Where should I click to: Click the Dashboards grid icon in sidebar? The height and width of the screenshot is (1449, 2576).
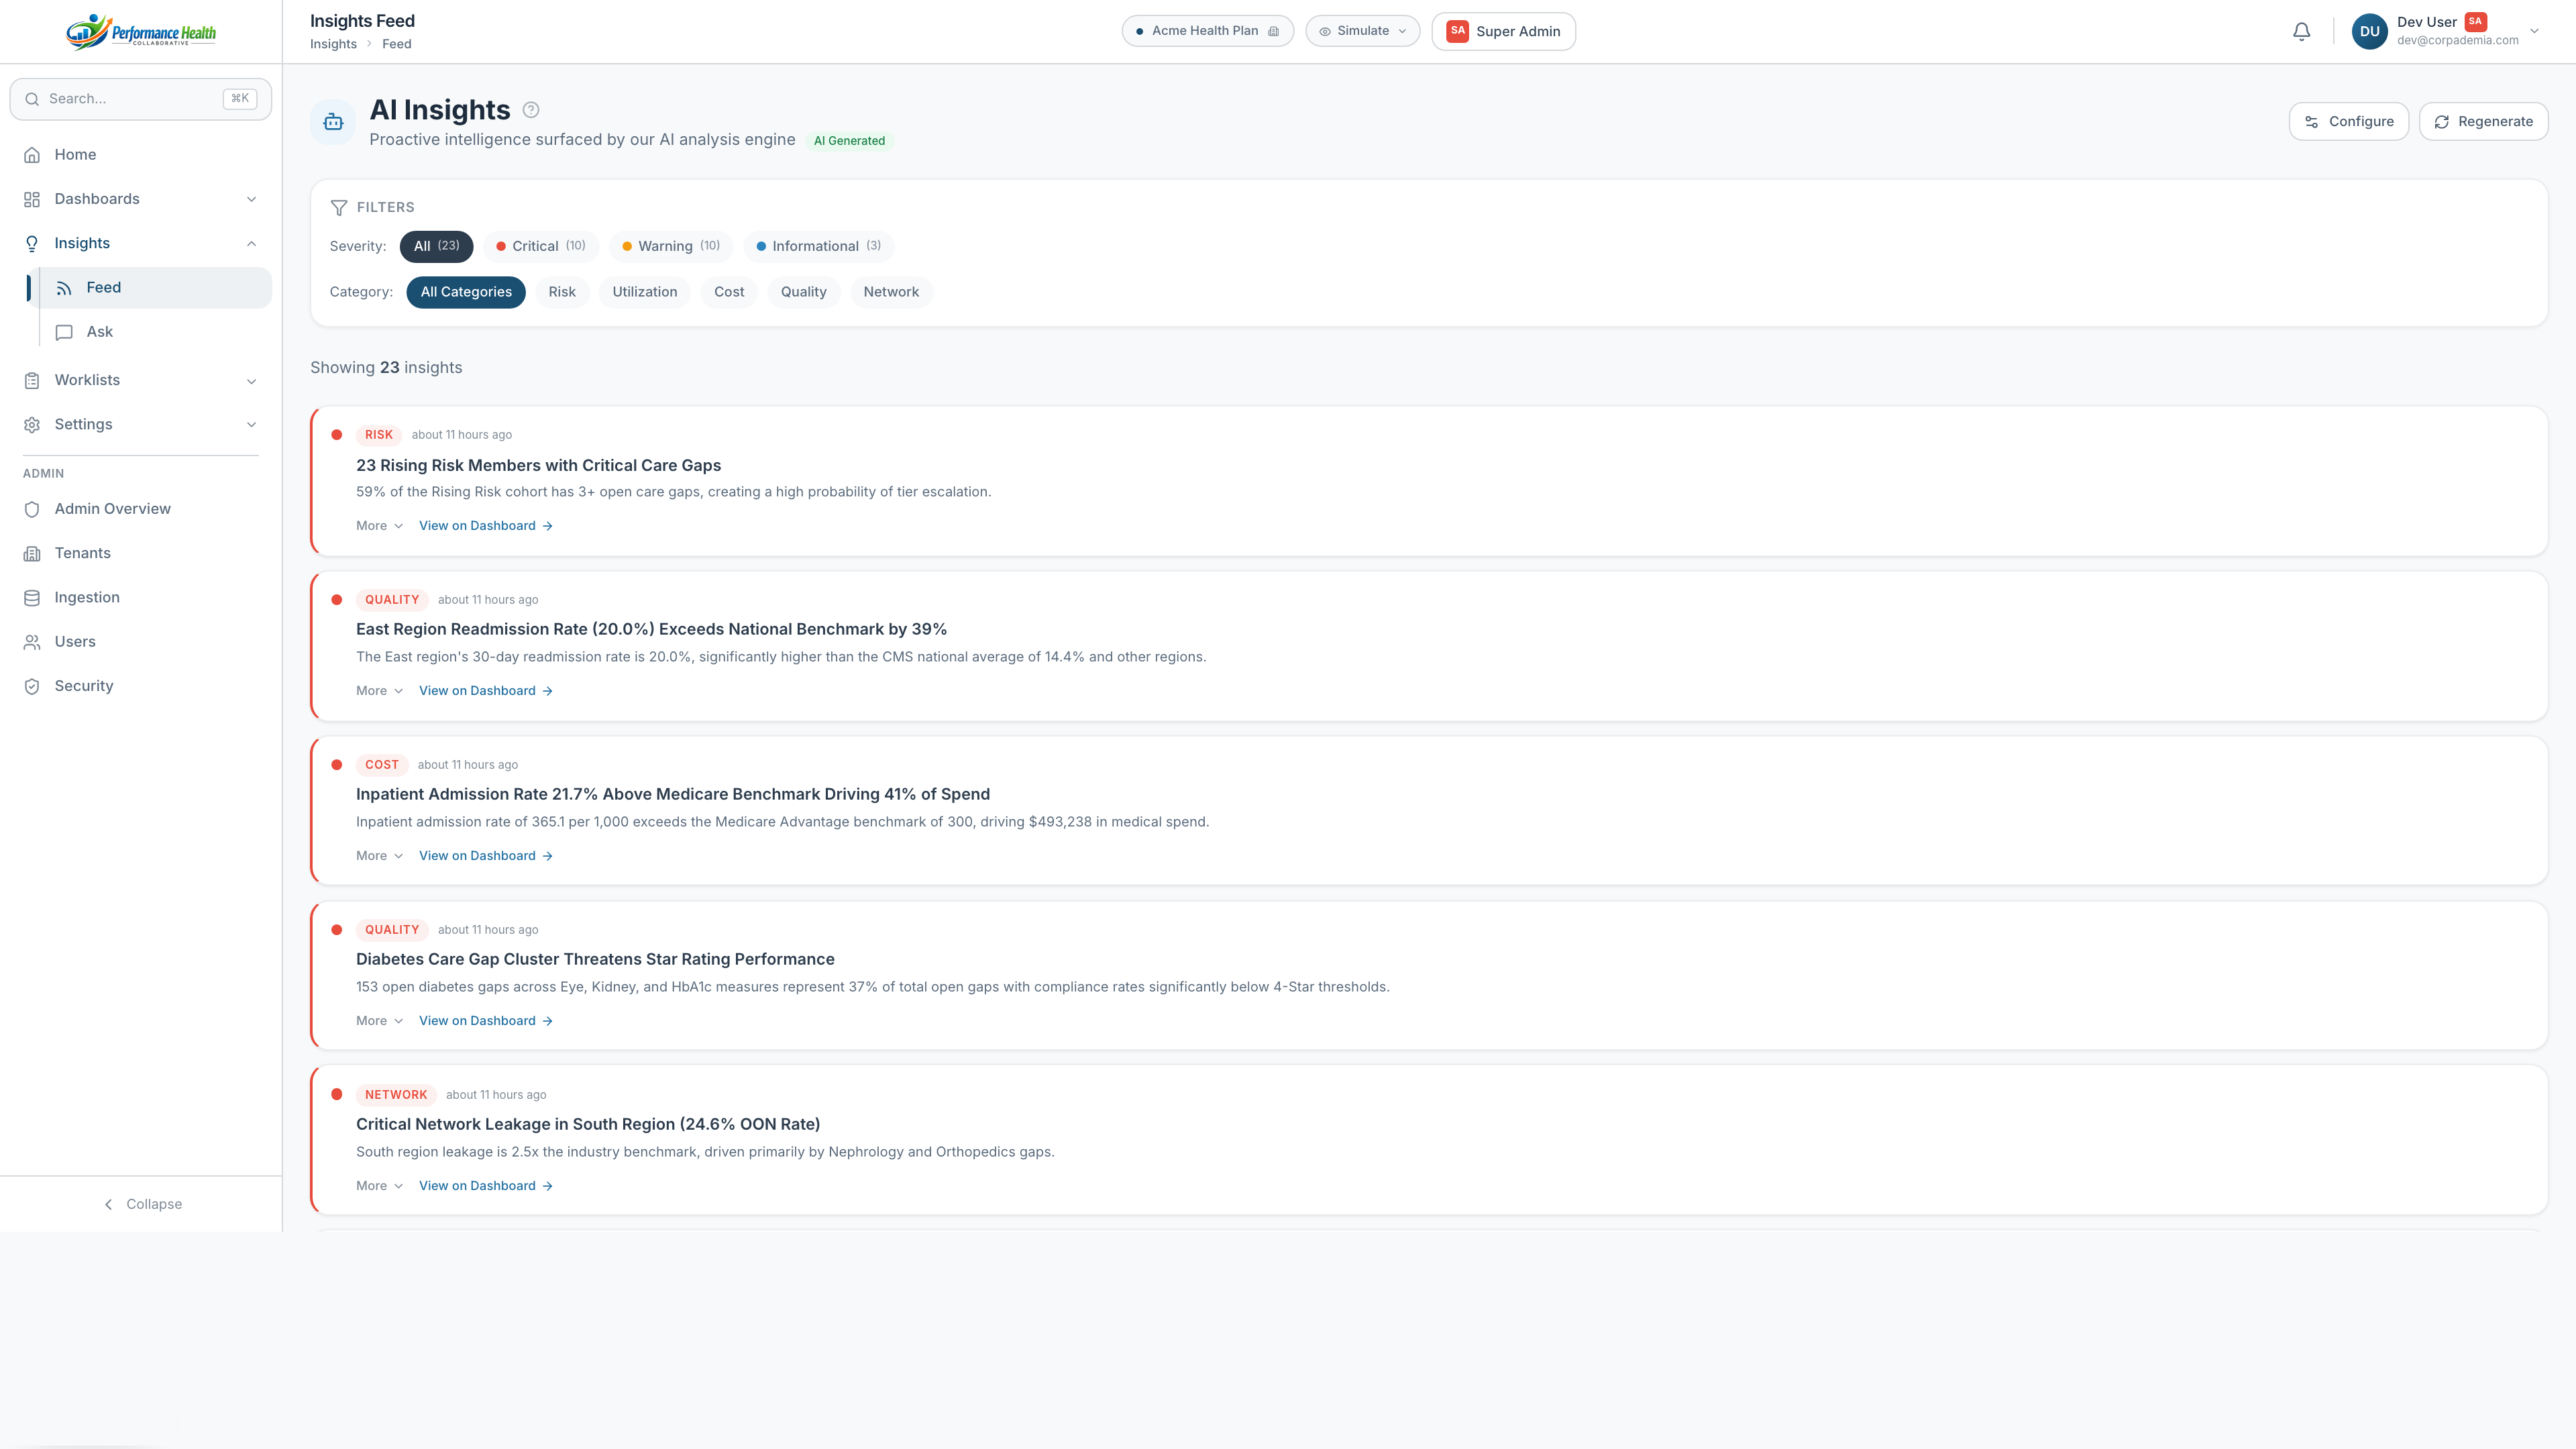tap(32, 199)
